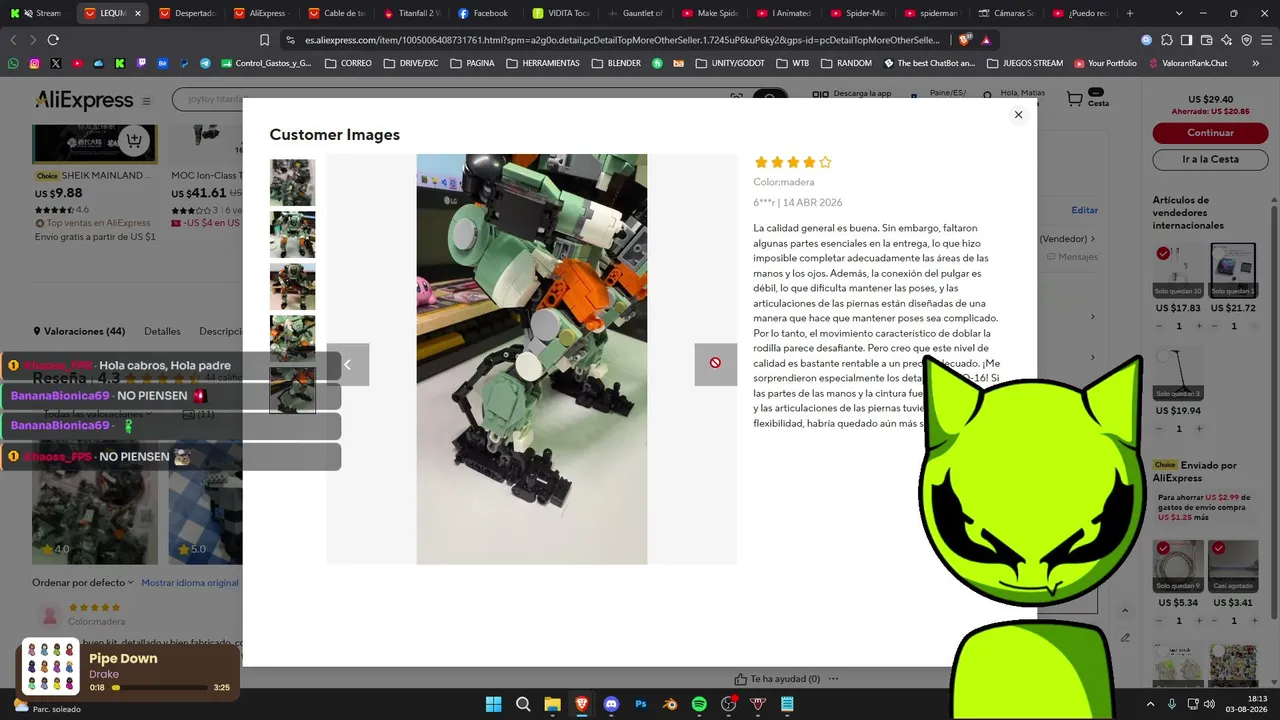
Task: Select the second customer image thumbnail
Action: pos(292,234)
